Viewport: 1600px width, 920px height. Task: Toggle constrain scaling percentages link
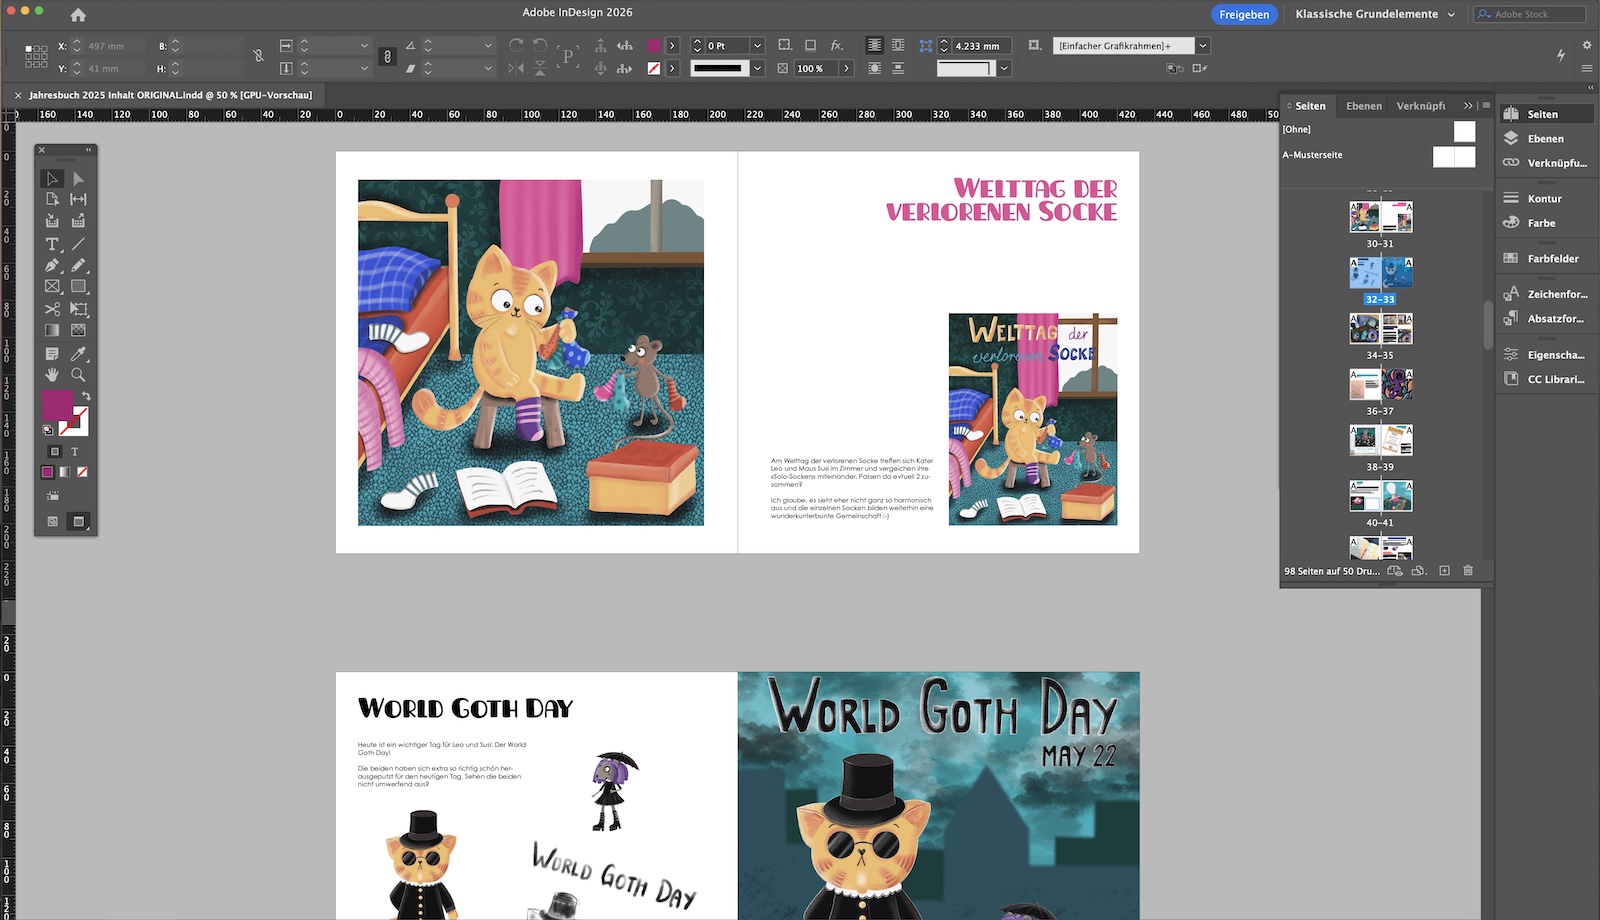(x=388, y=56)
